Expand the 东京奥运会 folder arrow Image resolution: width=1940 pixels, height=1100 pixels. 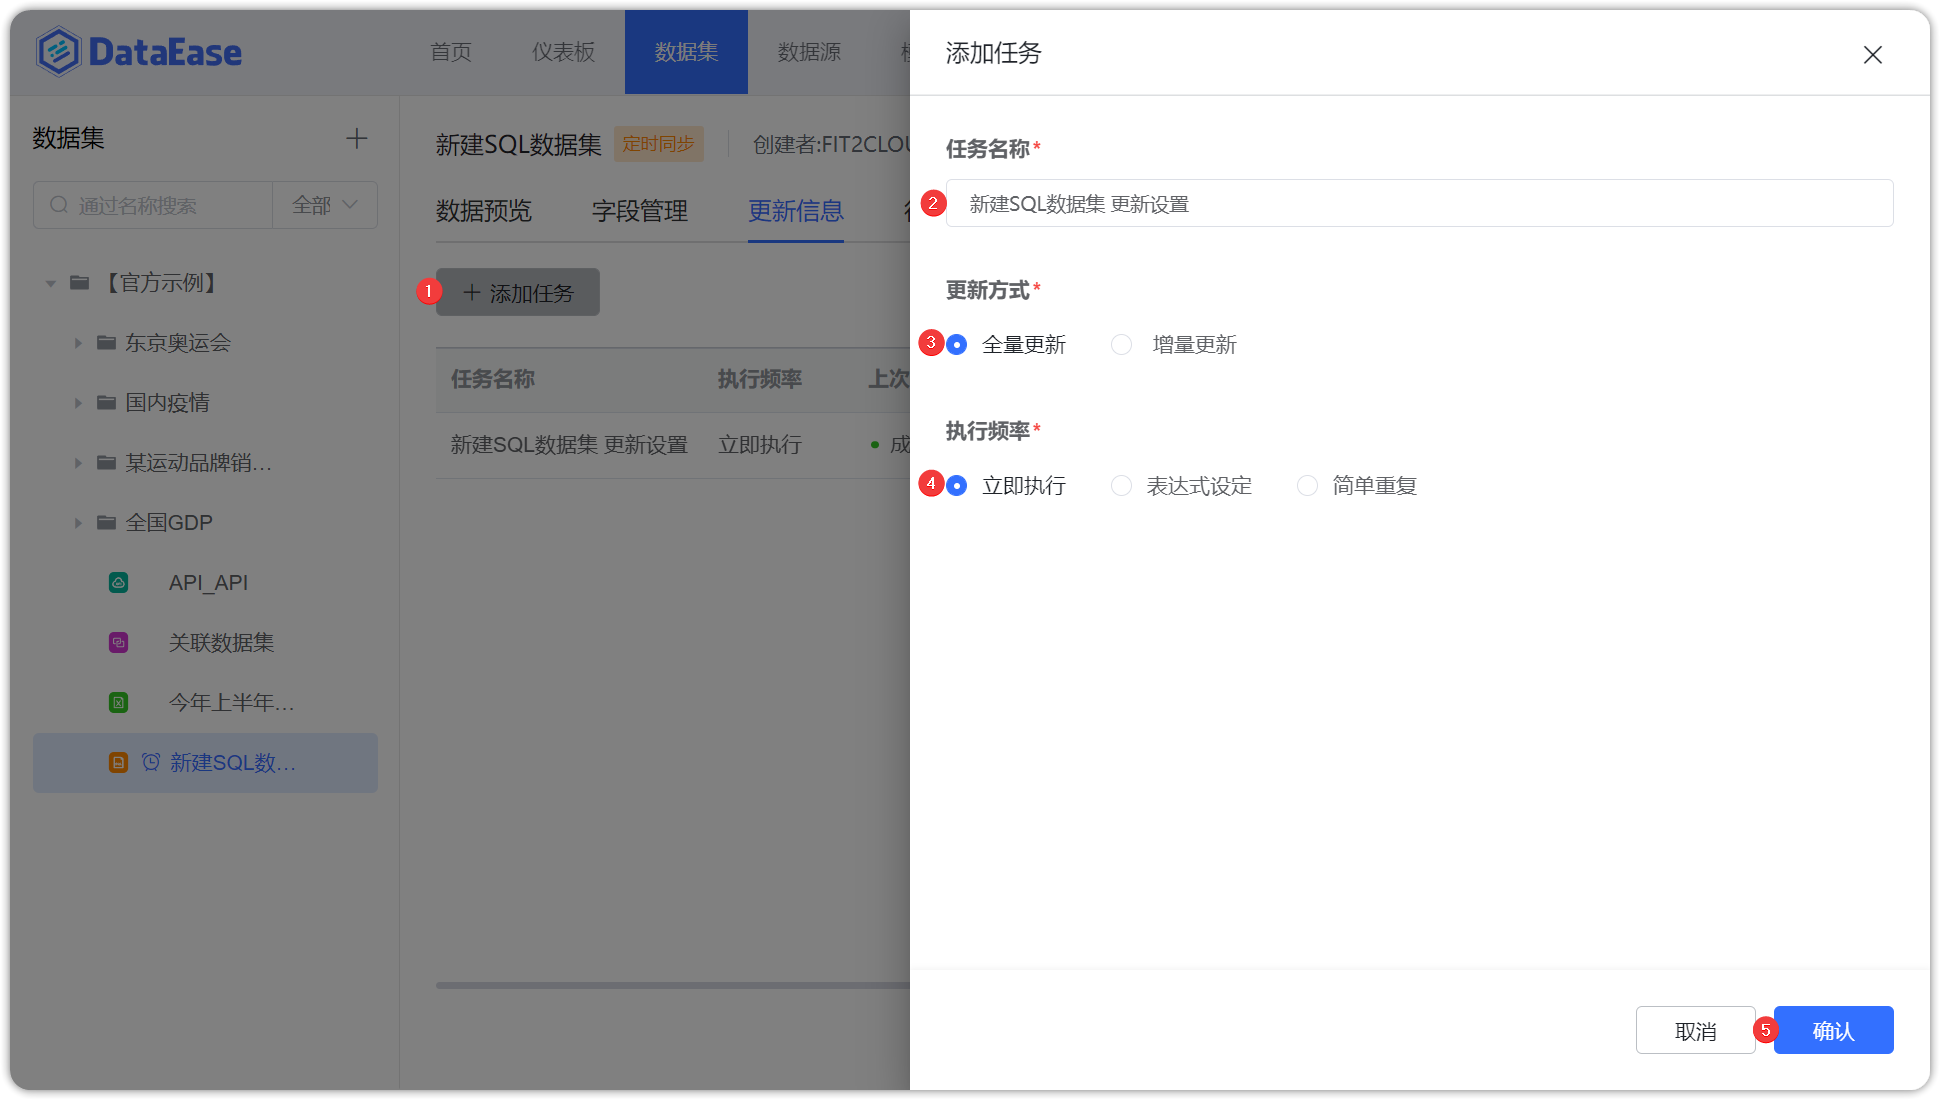click(78, 343)
